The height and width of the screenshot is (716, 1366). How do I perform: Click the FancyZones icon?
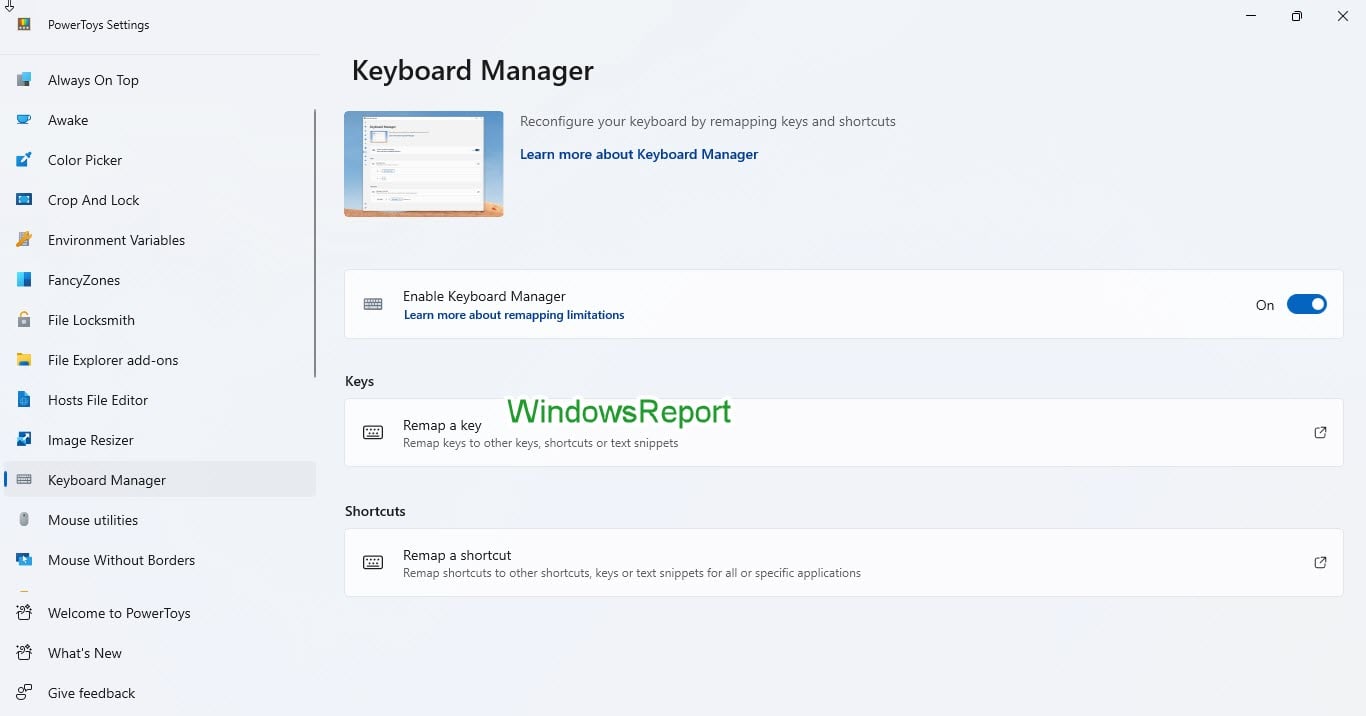tap(24, 280)
